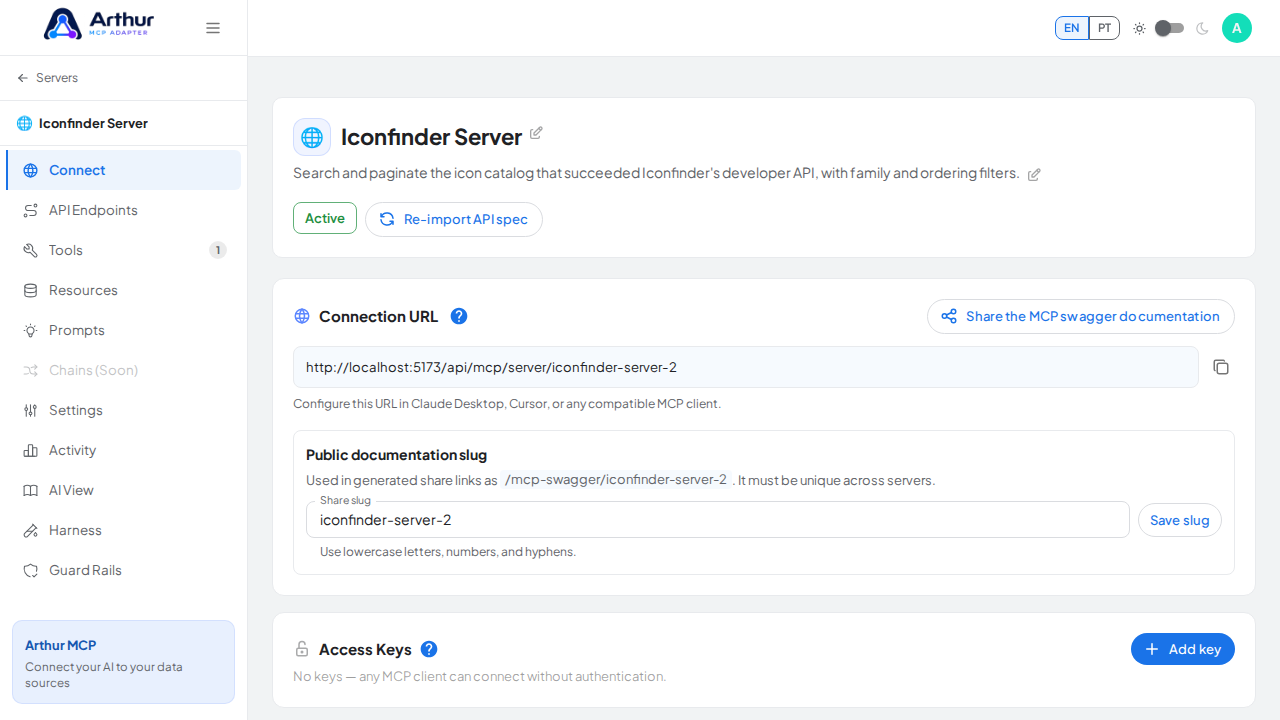
Task: Click the Share slug input field
Action: tap(718, 520)
